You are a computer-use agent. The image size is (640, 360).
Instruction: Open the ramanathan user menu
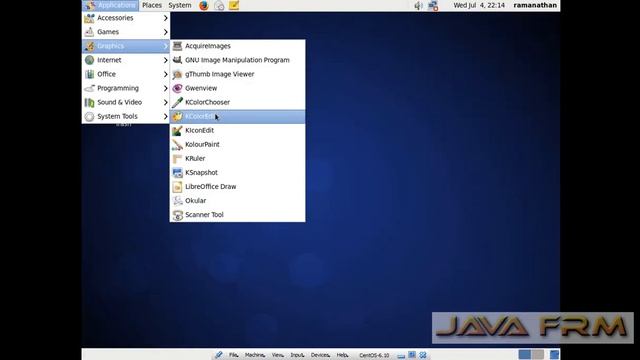pos(535,5)
